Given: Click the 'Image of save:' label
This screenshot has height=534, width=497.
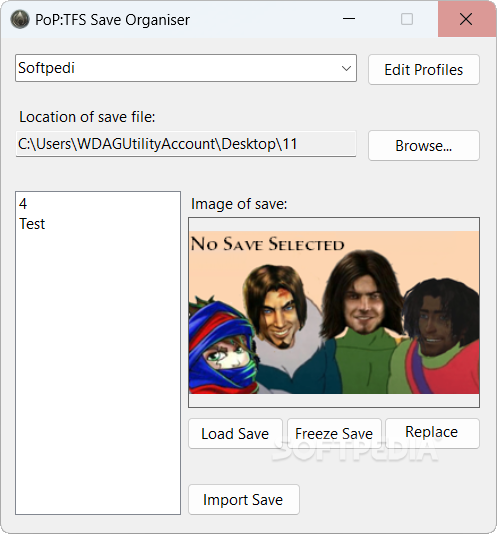Looking at the screenshot, I should 239,204.
